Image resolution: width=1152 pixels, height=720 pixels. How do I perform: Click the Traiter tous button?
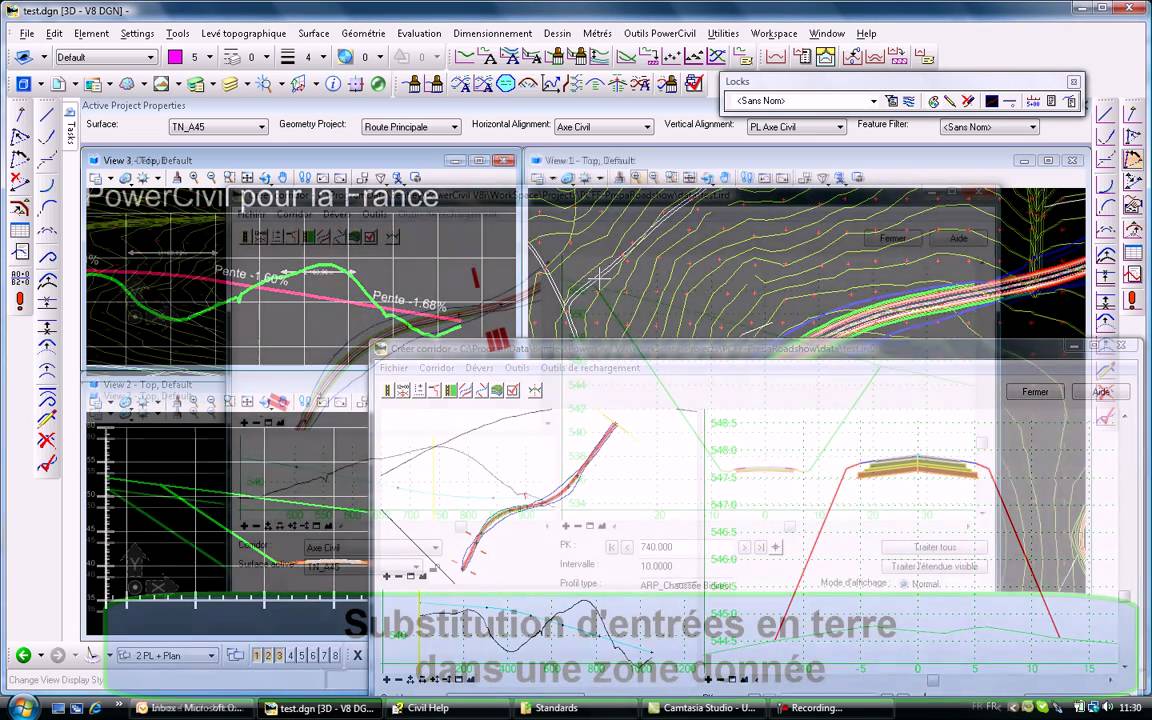click(935, 547)
